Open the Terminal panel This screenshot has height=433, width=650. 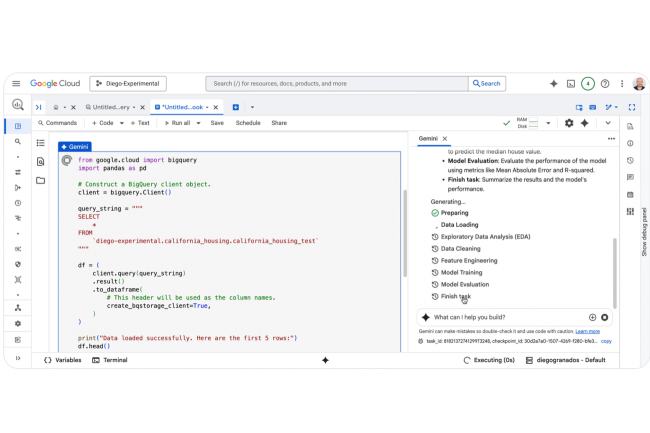110,360
